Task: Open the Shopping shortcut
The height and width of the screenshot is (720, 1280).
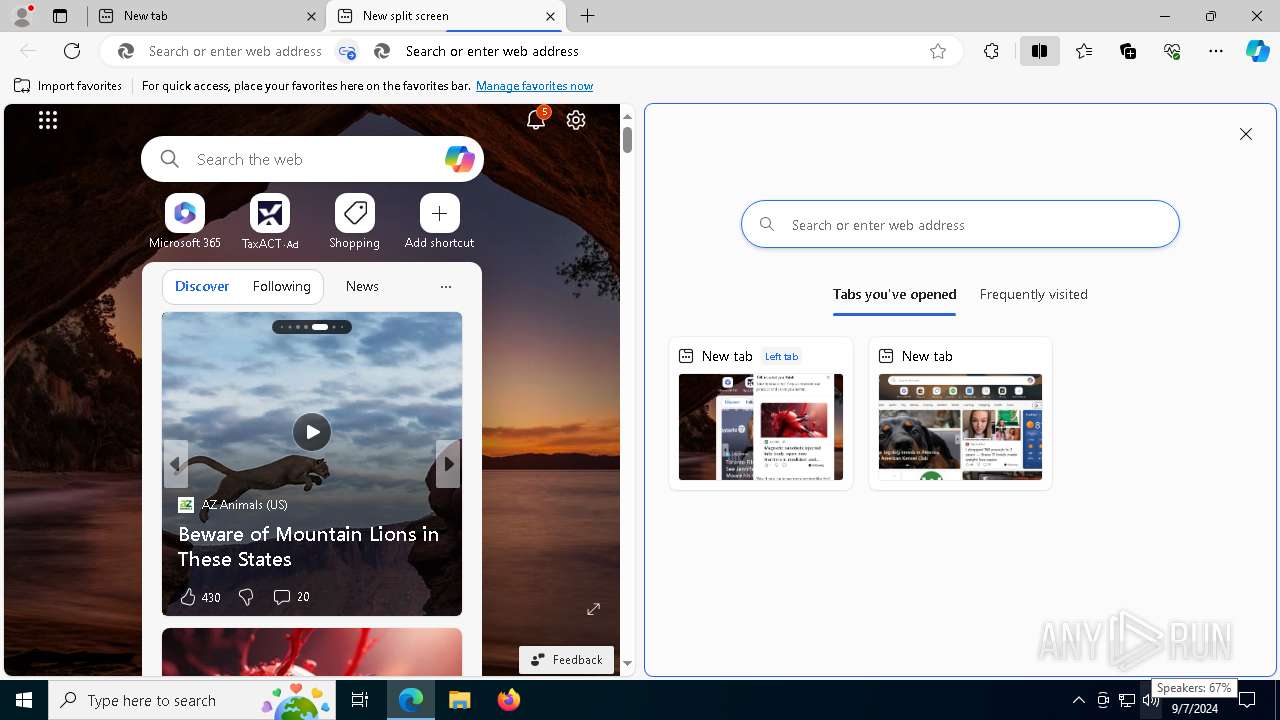Action: click(354, 222)
